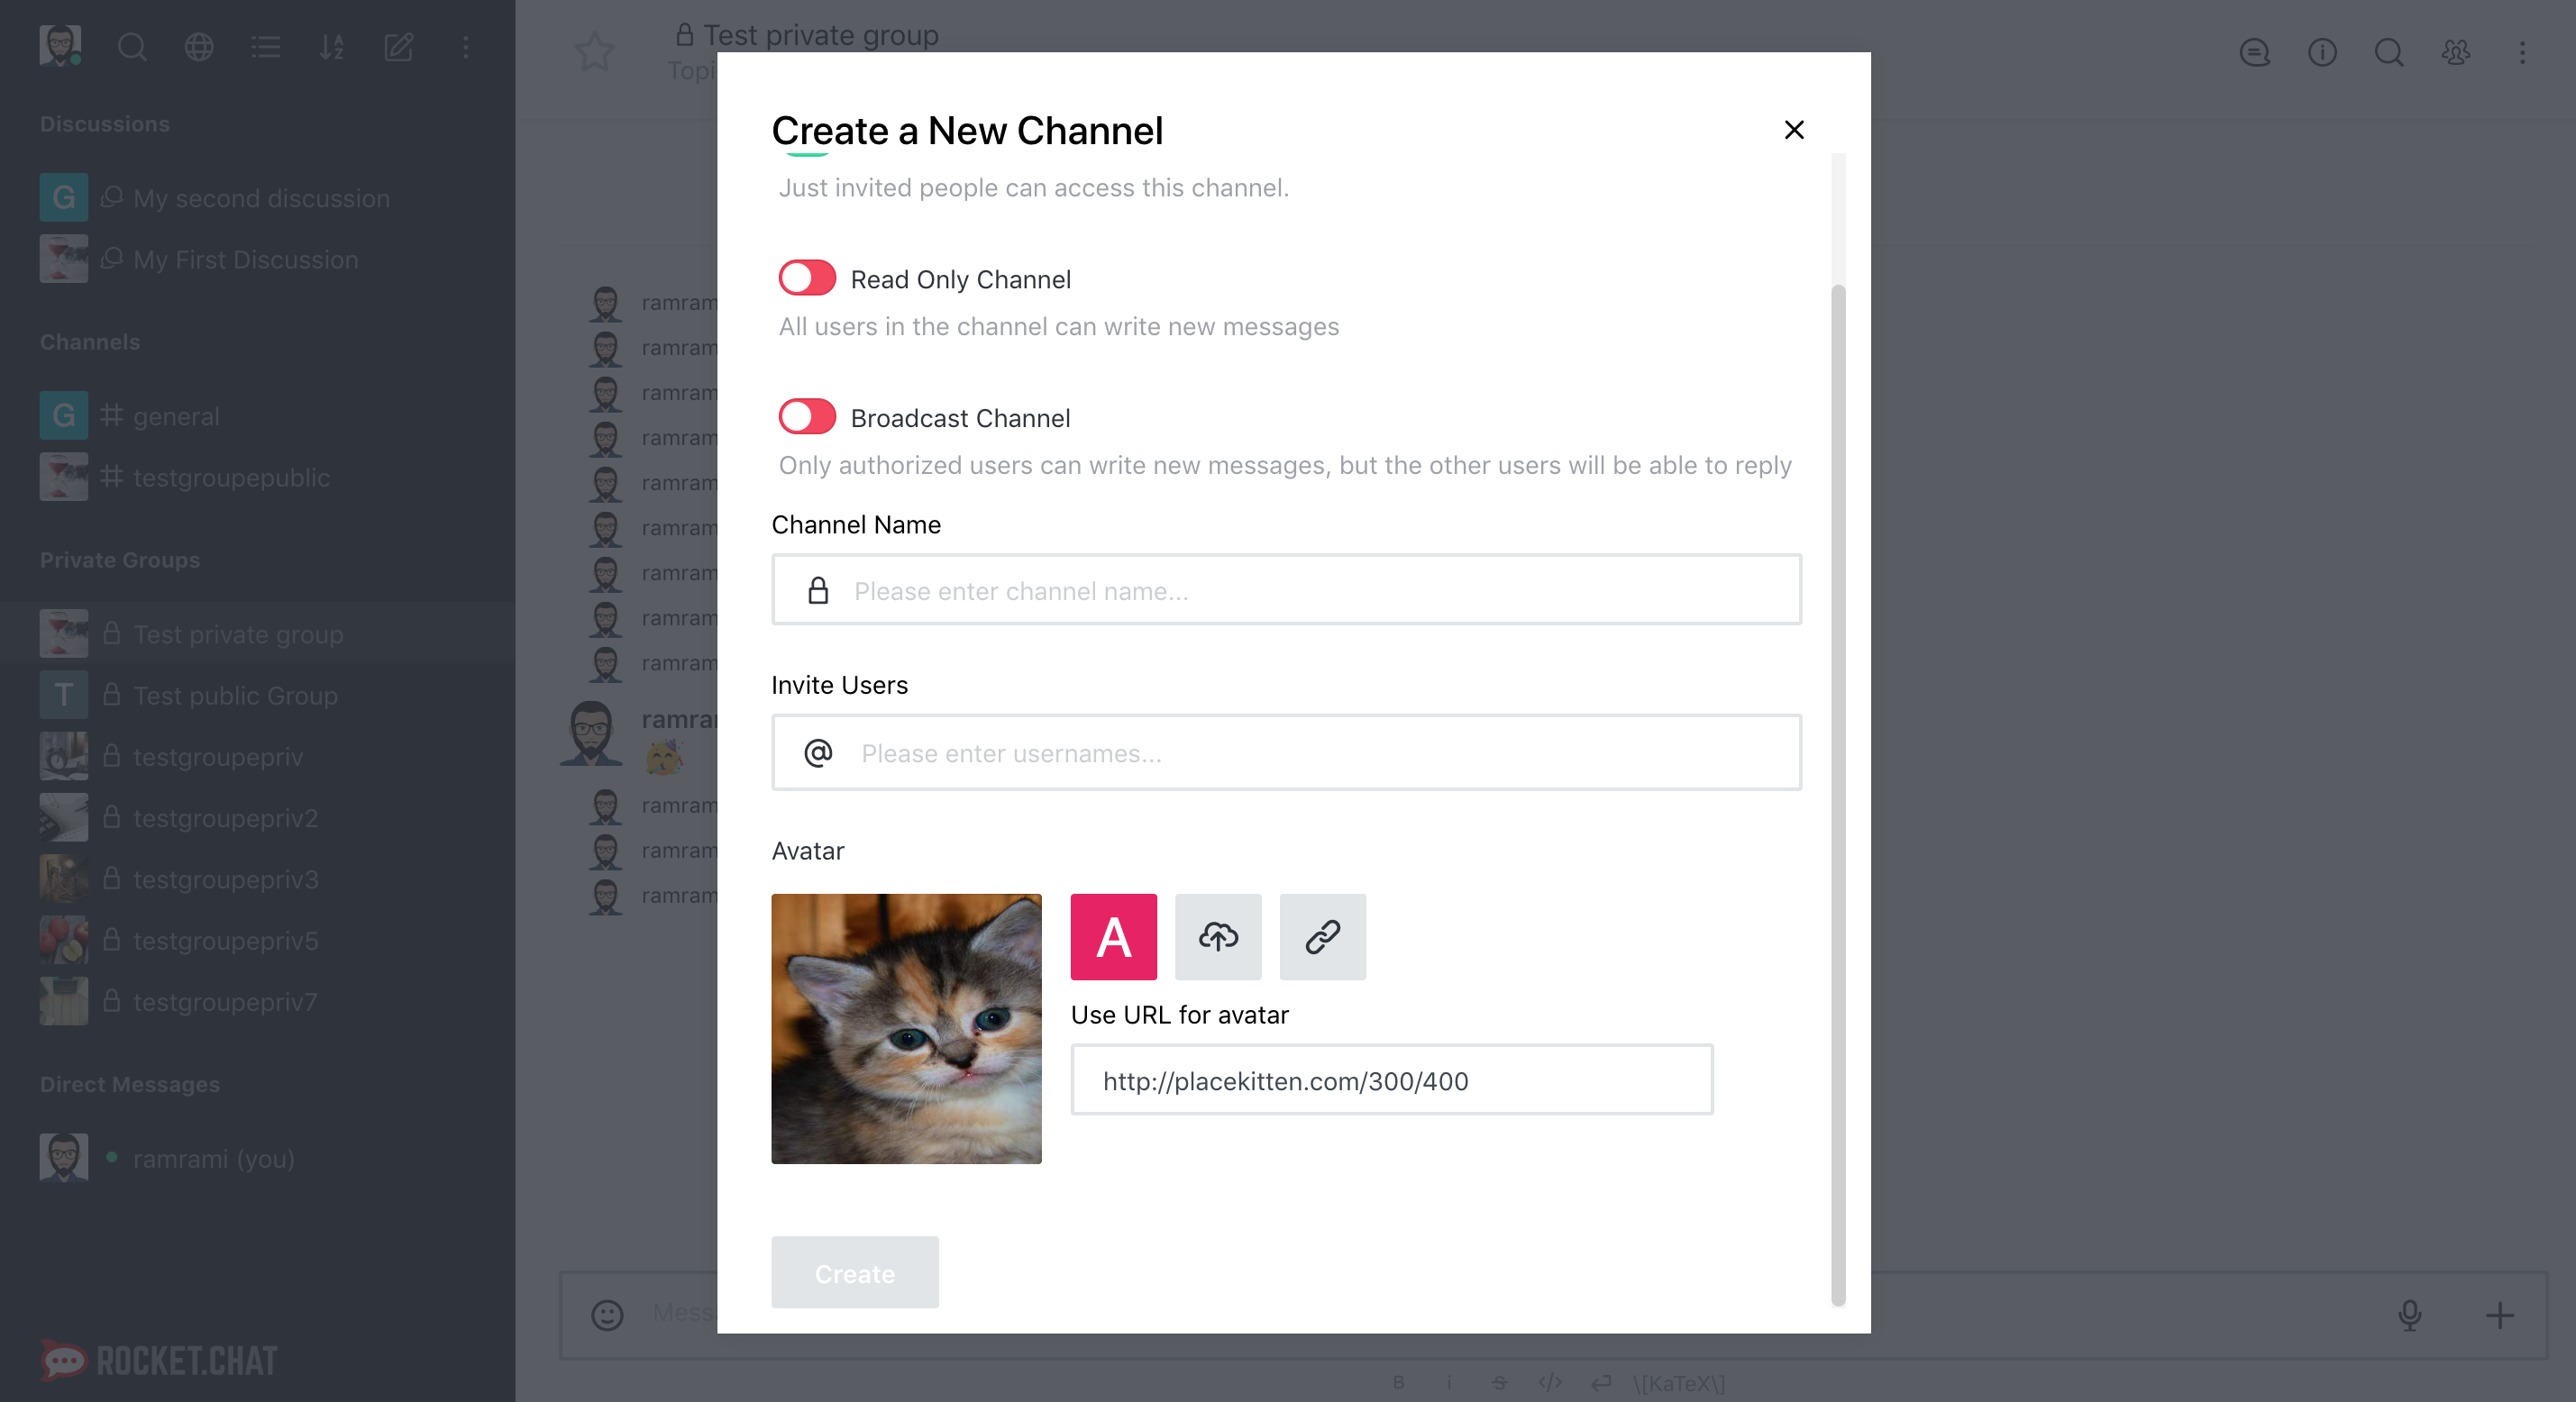This screenshot has width=2576, height=1402.
Task: Click the Create button
Action: point(855,1273)
